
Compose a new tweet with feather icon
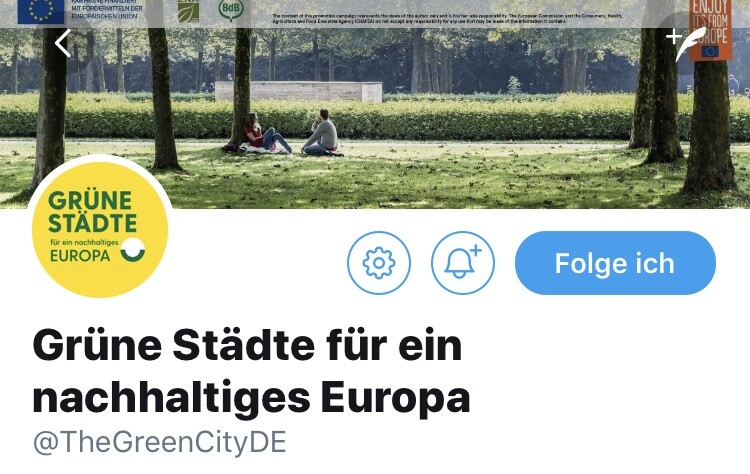(x=686, y=43)
